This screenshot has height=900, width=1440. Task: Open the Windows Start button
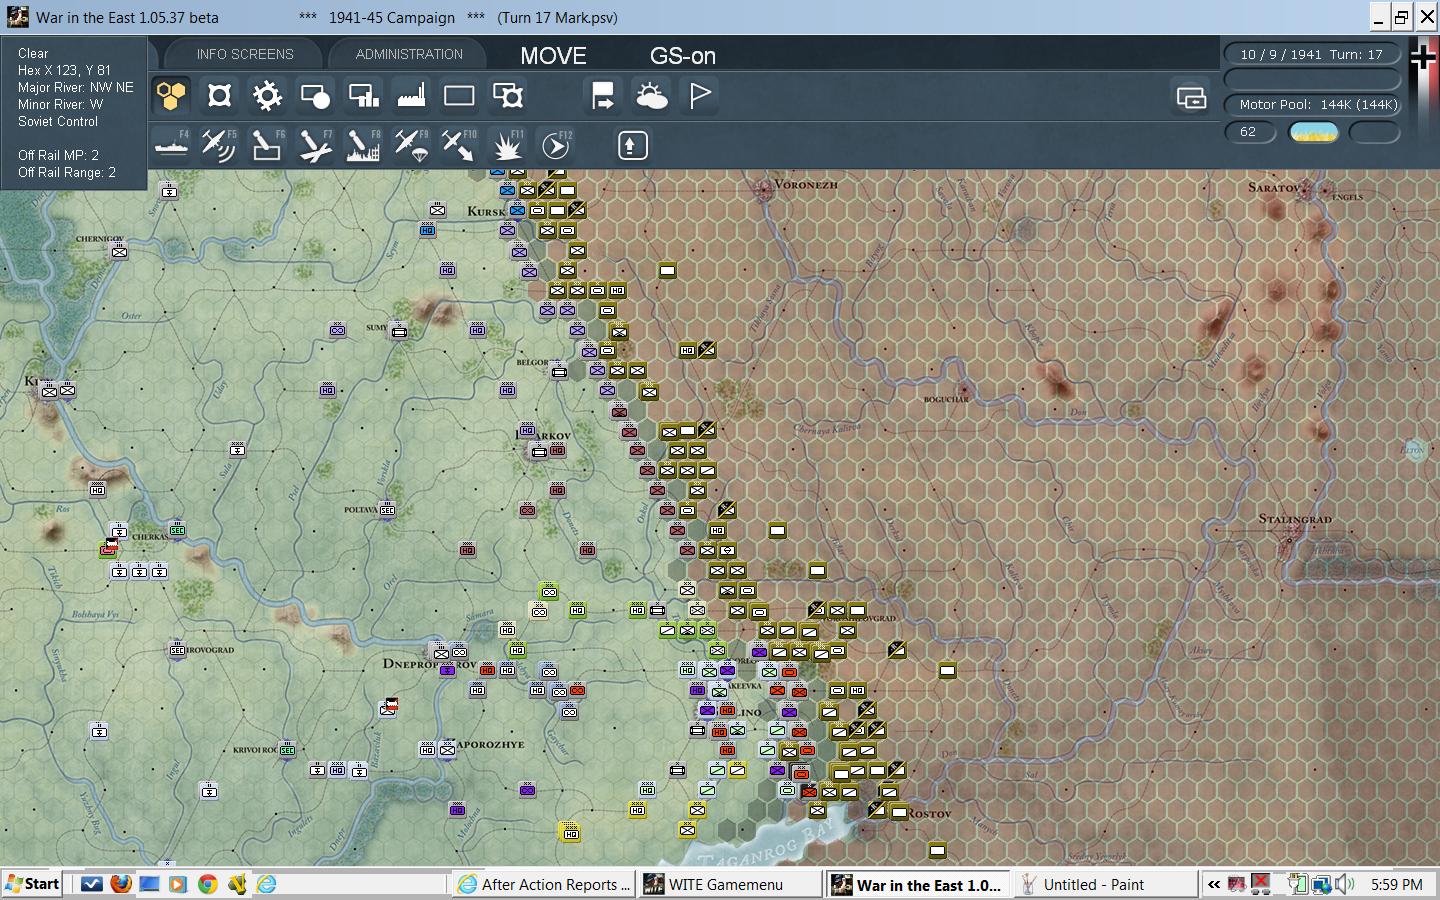(x=32, y=884)
